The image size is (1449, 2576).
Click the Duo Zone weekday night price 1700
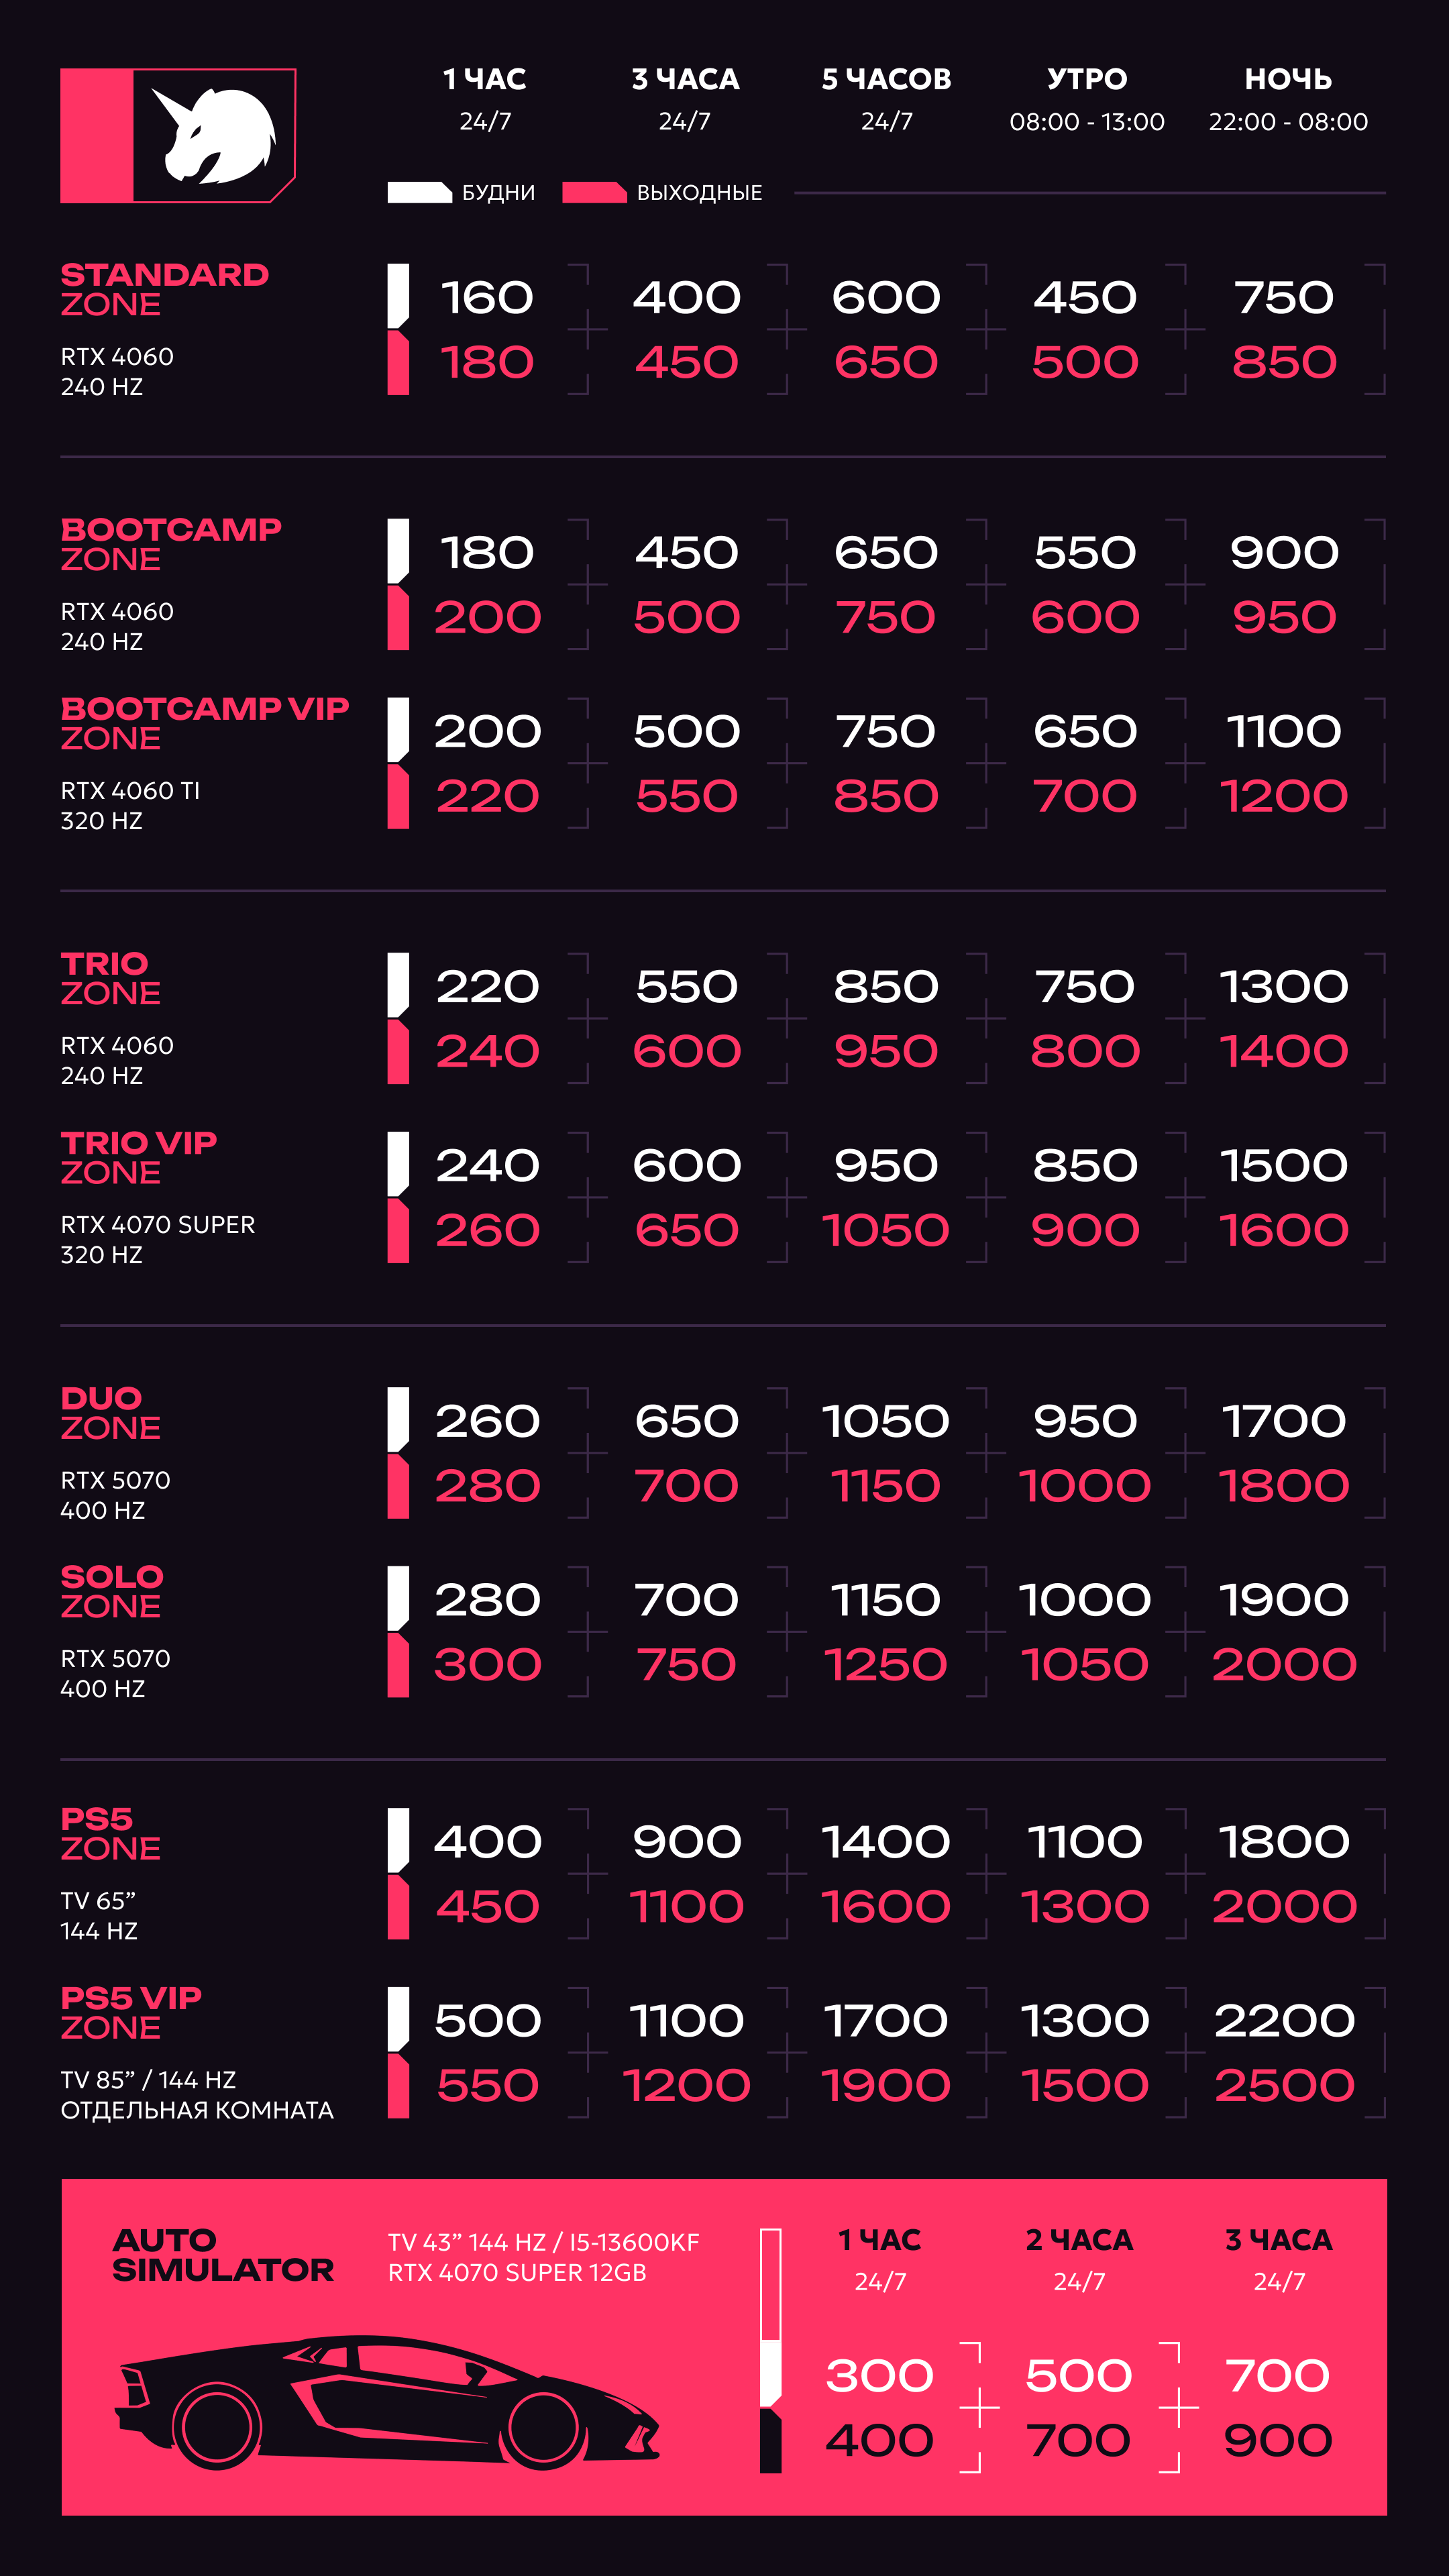[1284, 1421]
